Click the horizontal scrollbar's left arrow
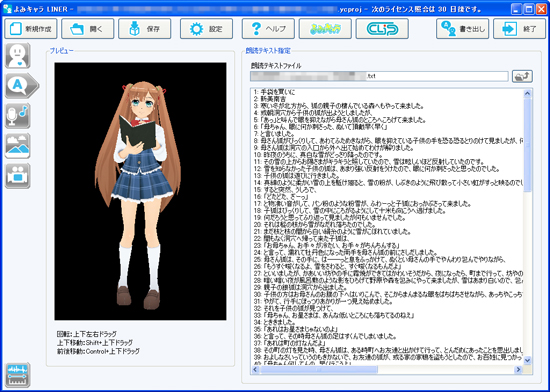The image size is (550, 392). coord(255,369)
